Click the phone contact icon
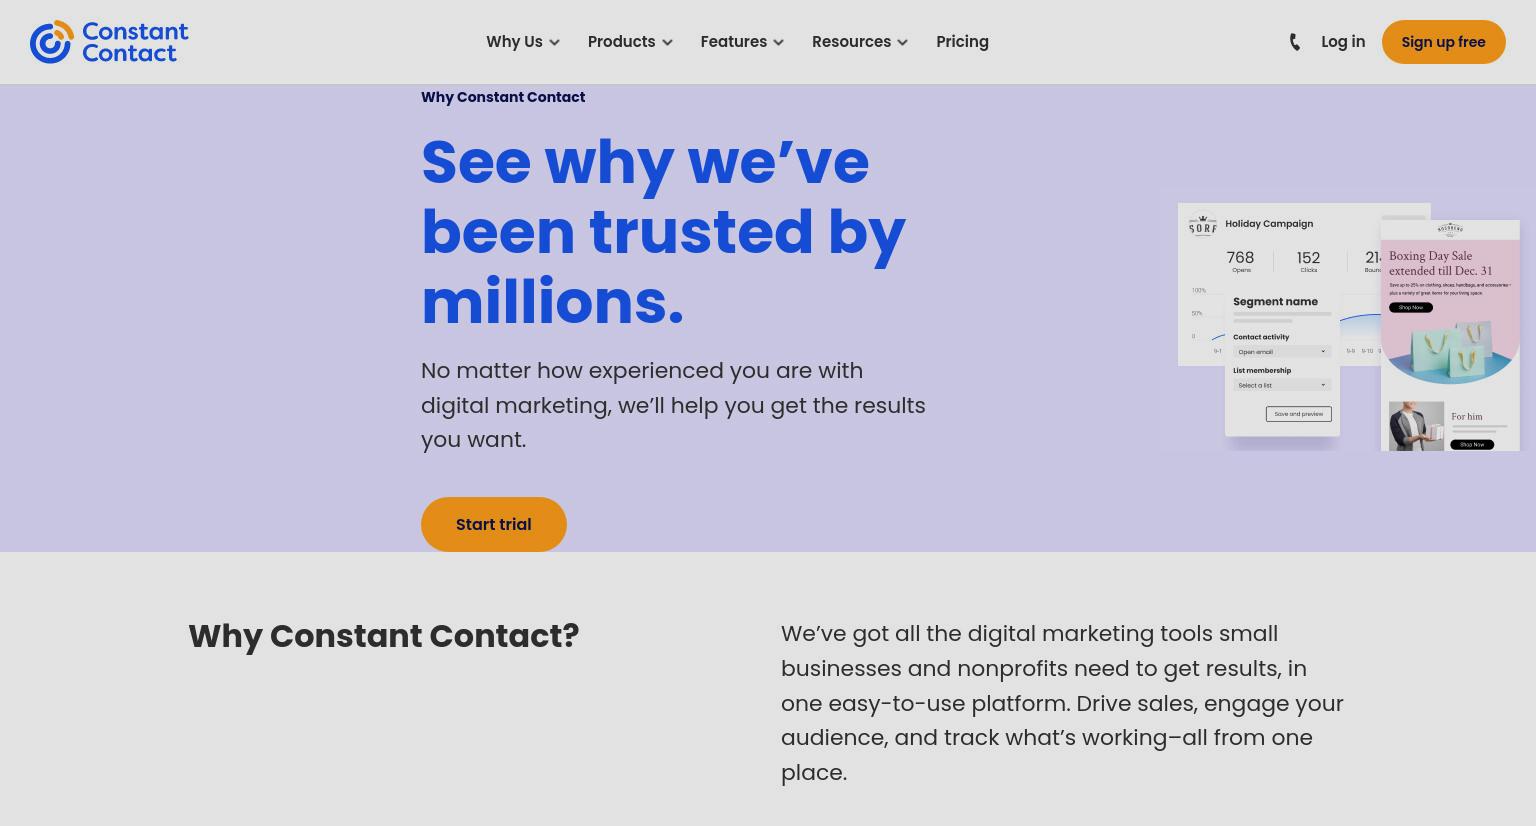 coord(1295,42)
